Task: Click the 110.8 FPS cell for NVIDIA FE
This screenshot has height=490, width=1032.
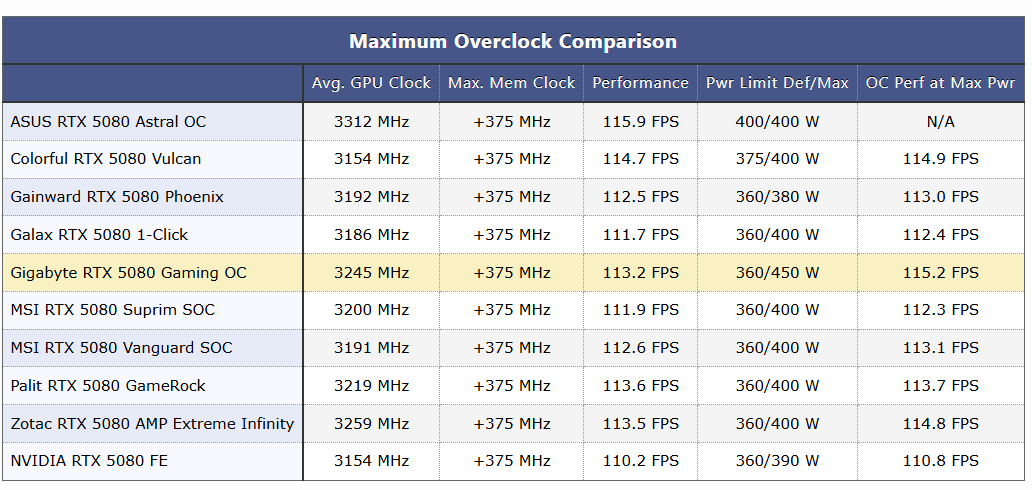Action: [941, 461]
